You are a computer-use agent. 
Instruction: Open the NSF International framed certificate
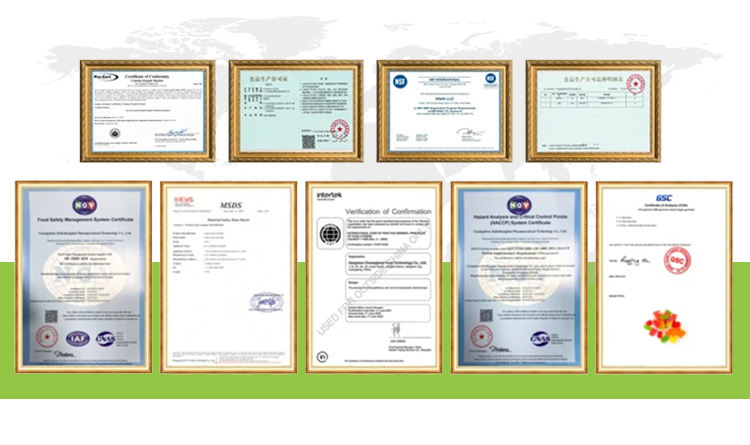point(444,111)
